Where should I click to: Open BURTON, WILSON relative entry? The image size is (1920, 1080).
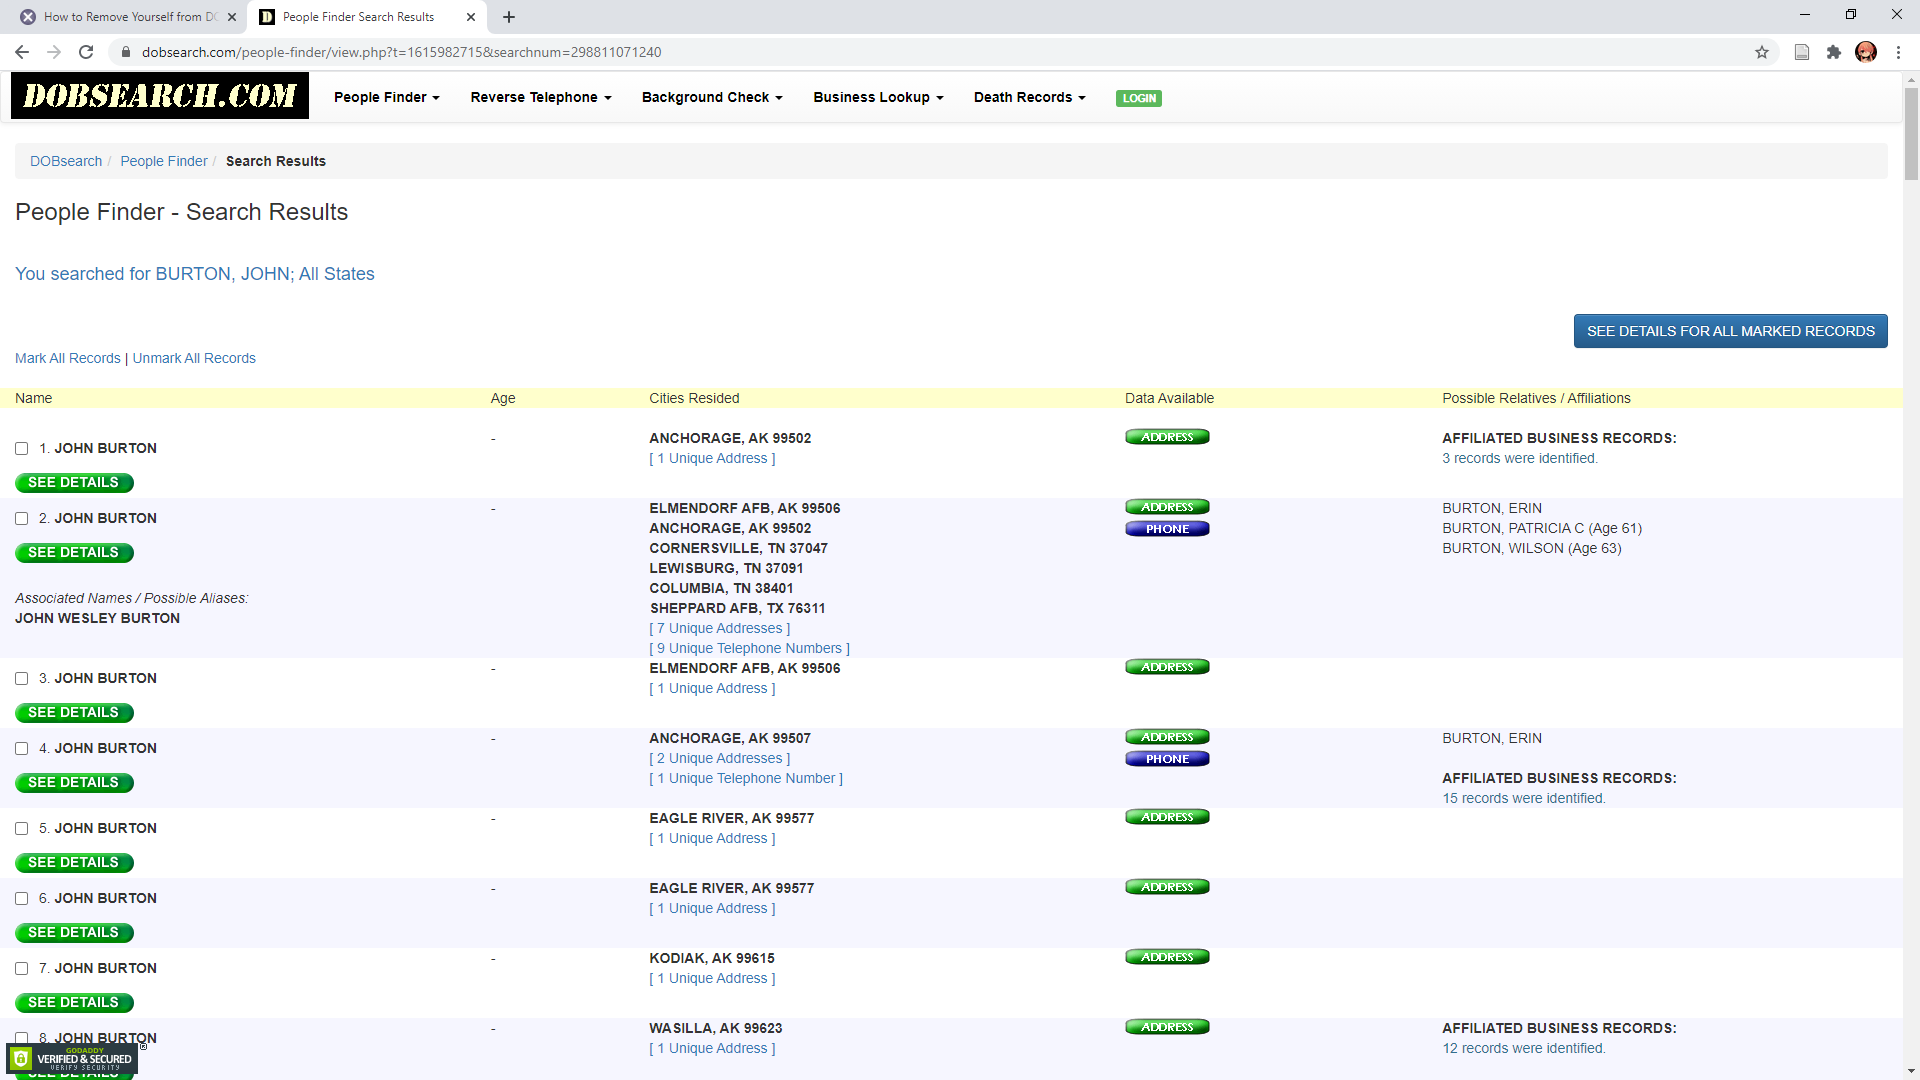click(1532, 548)
